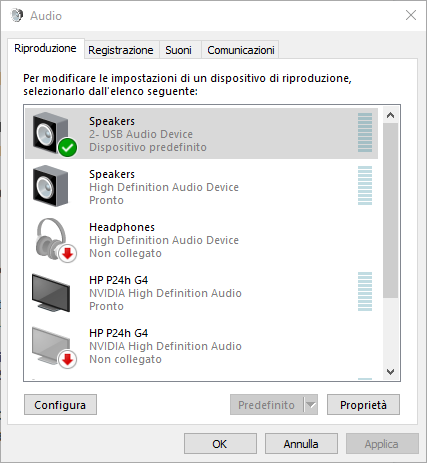Click the red arrow badge on Headphones
This screenshot has height=463, width=427.
(68, 254)
